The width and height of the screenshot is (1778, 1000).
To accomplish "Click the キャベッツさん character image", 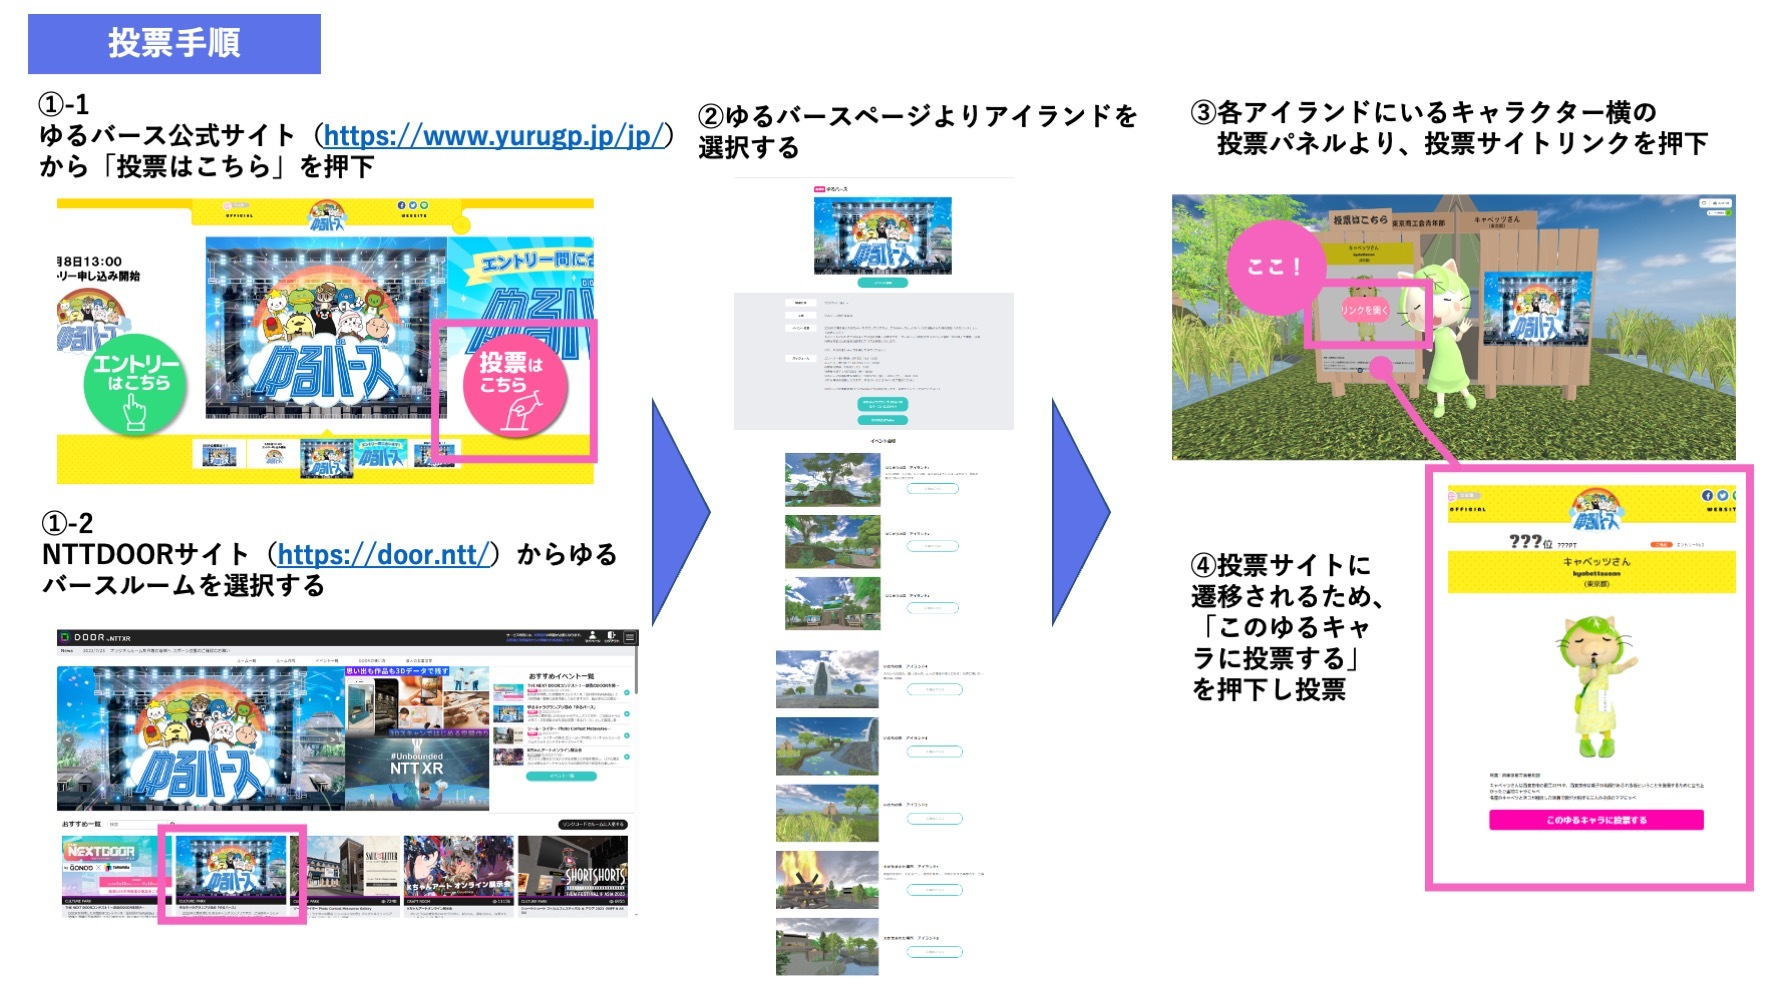I will [x=1596, y=687].
